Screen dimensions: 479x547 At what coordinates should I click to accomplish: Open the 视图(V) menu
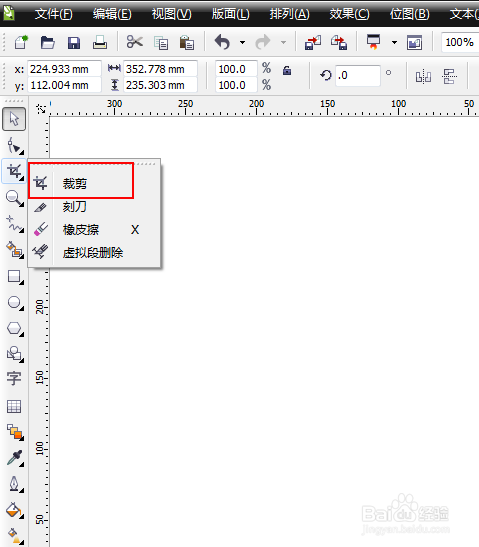click(171, 14)
